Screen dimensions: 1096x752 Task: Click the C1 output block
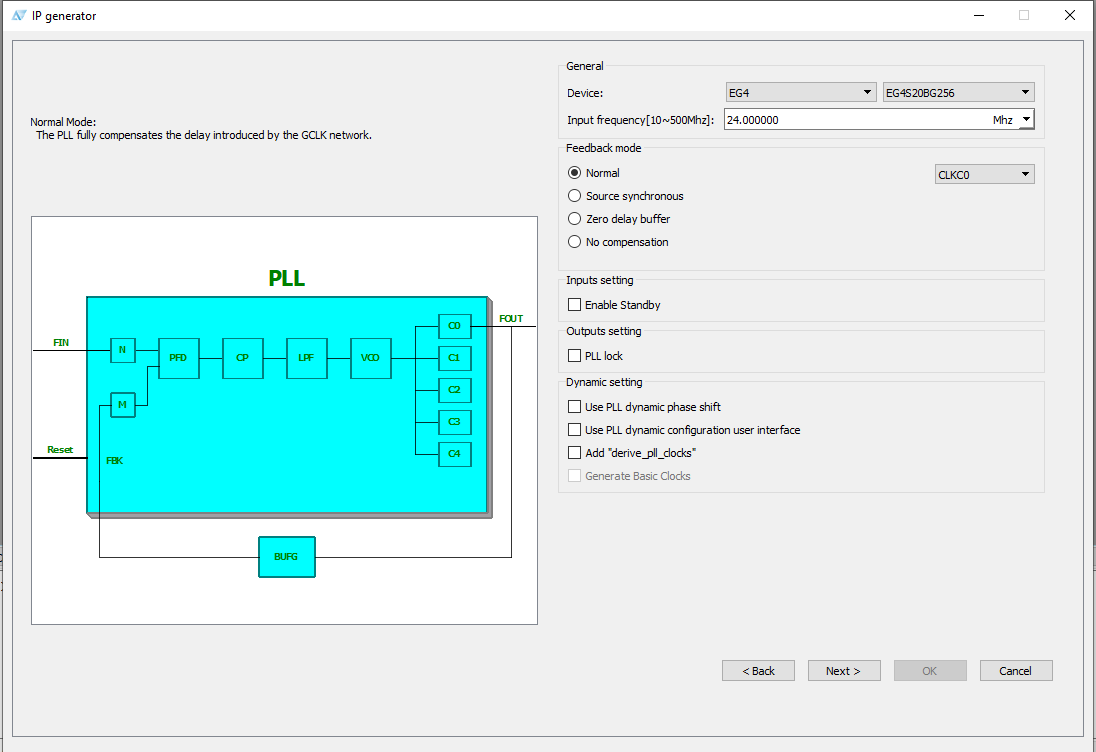(x=454, y=358)
